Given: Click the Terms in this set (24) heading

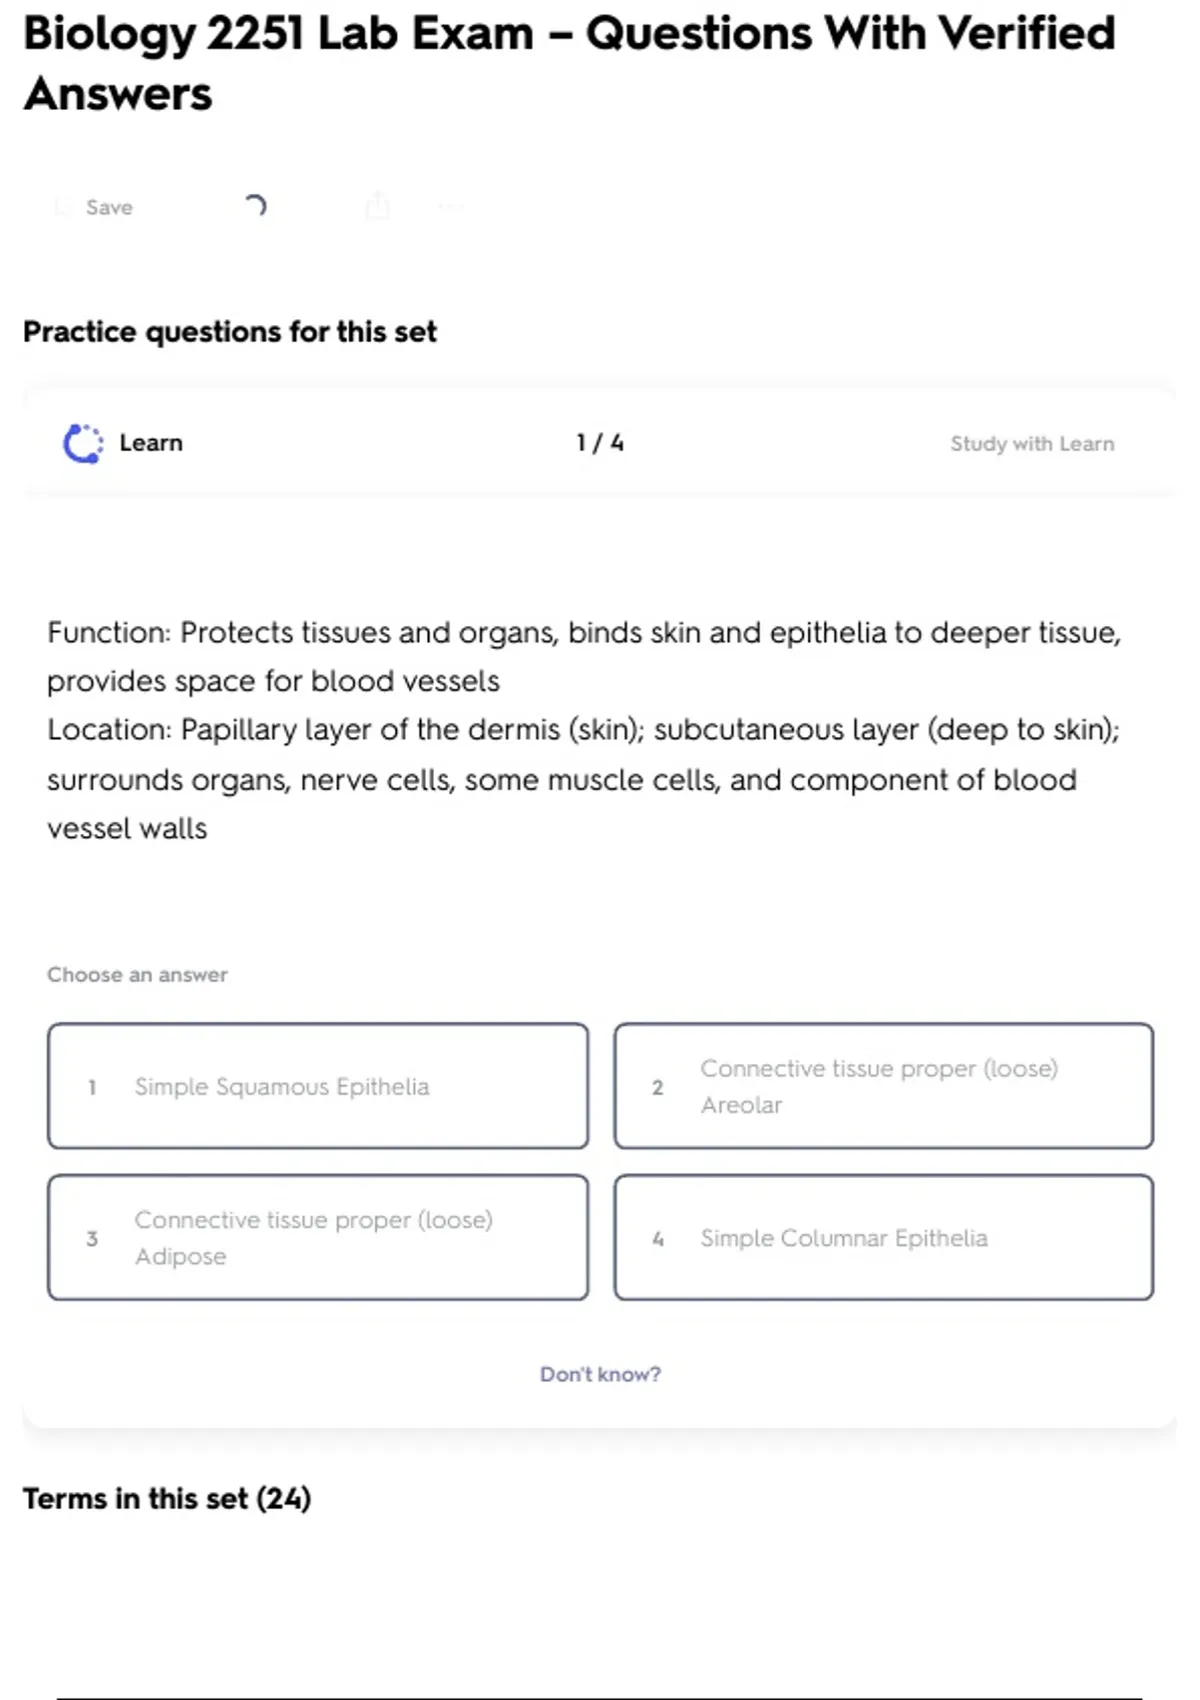Looking at the screenshot, I should [x=167, y=1498].
